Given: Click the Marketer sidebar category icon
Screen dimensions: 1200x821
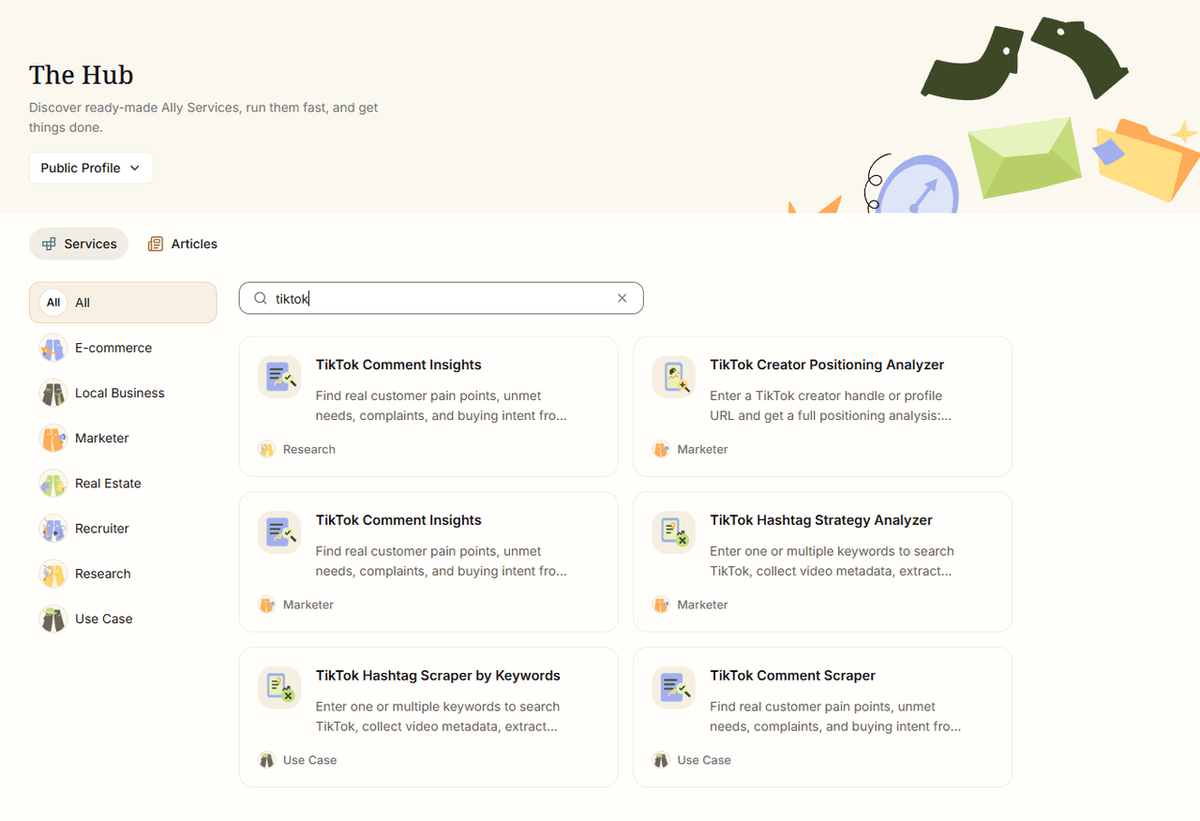Looking at the screenshot, I should point(53,438).
